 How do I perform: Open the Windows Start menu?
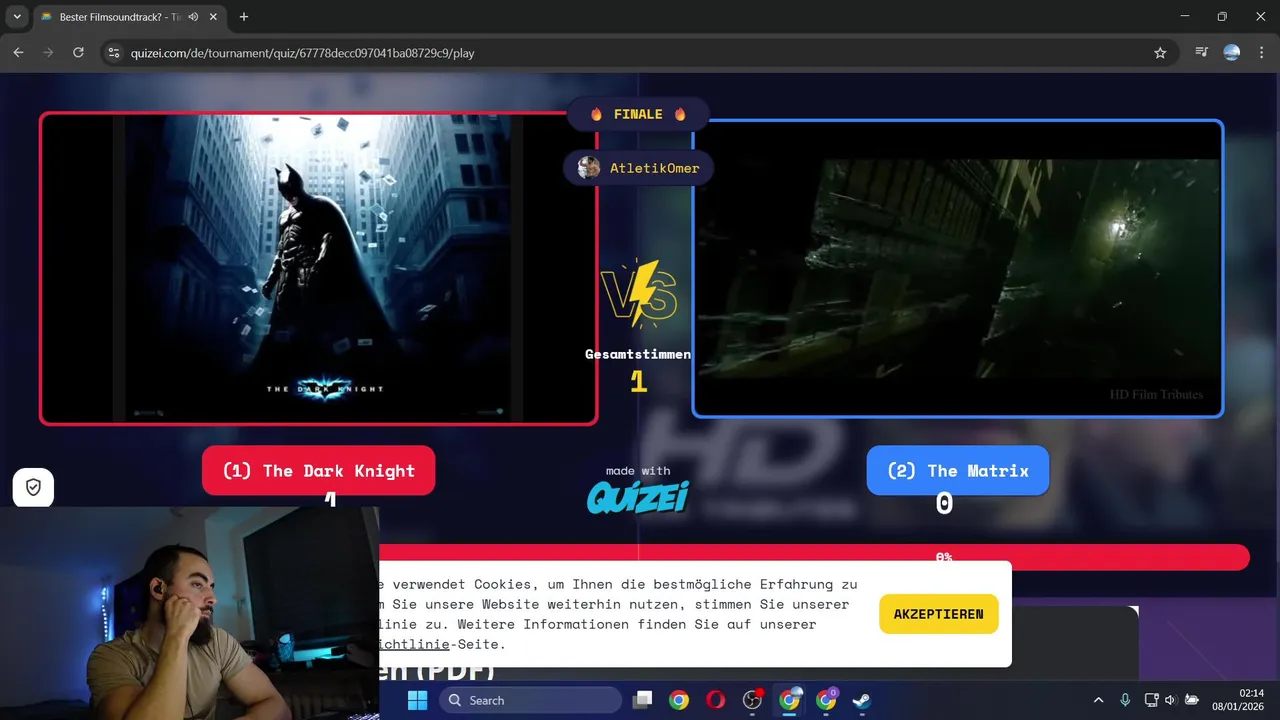(417, 700)
